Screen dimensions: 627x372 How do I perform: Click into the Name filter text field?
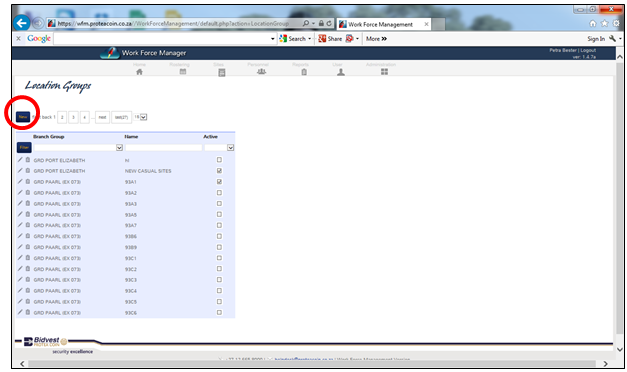click(164, 148)
